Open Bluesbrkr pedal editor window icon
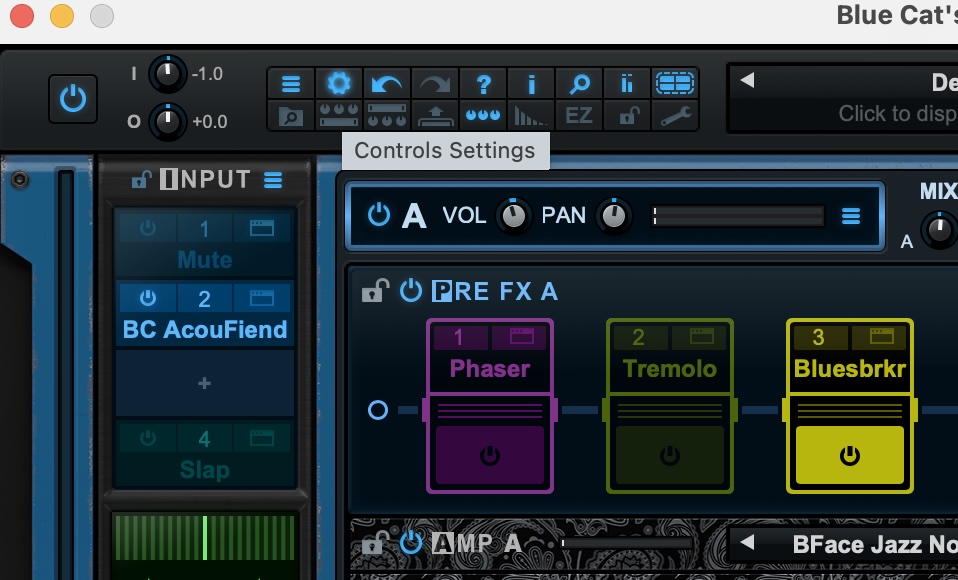Viewport: 958px width, 580px height. 882,337
